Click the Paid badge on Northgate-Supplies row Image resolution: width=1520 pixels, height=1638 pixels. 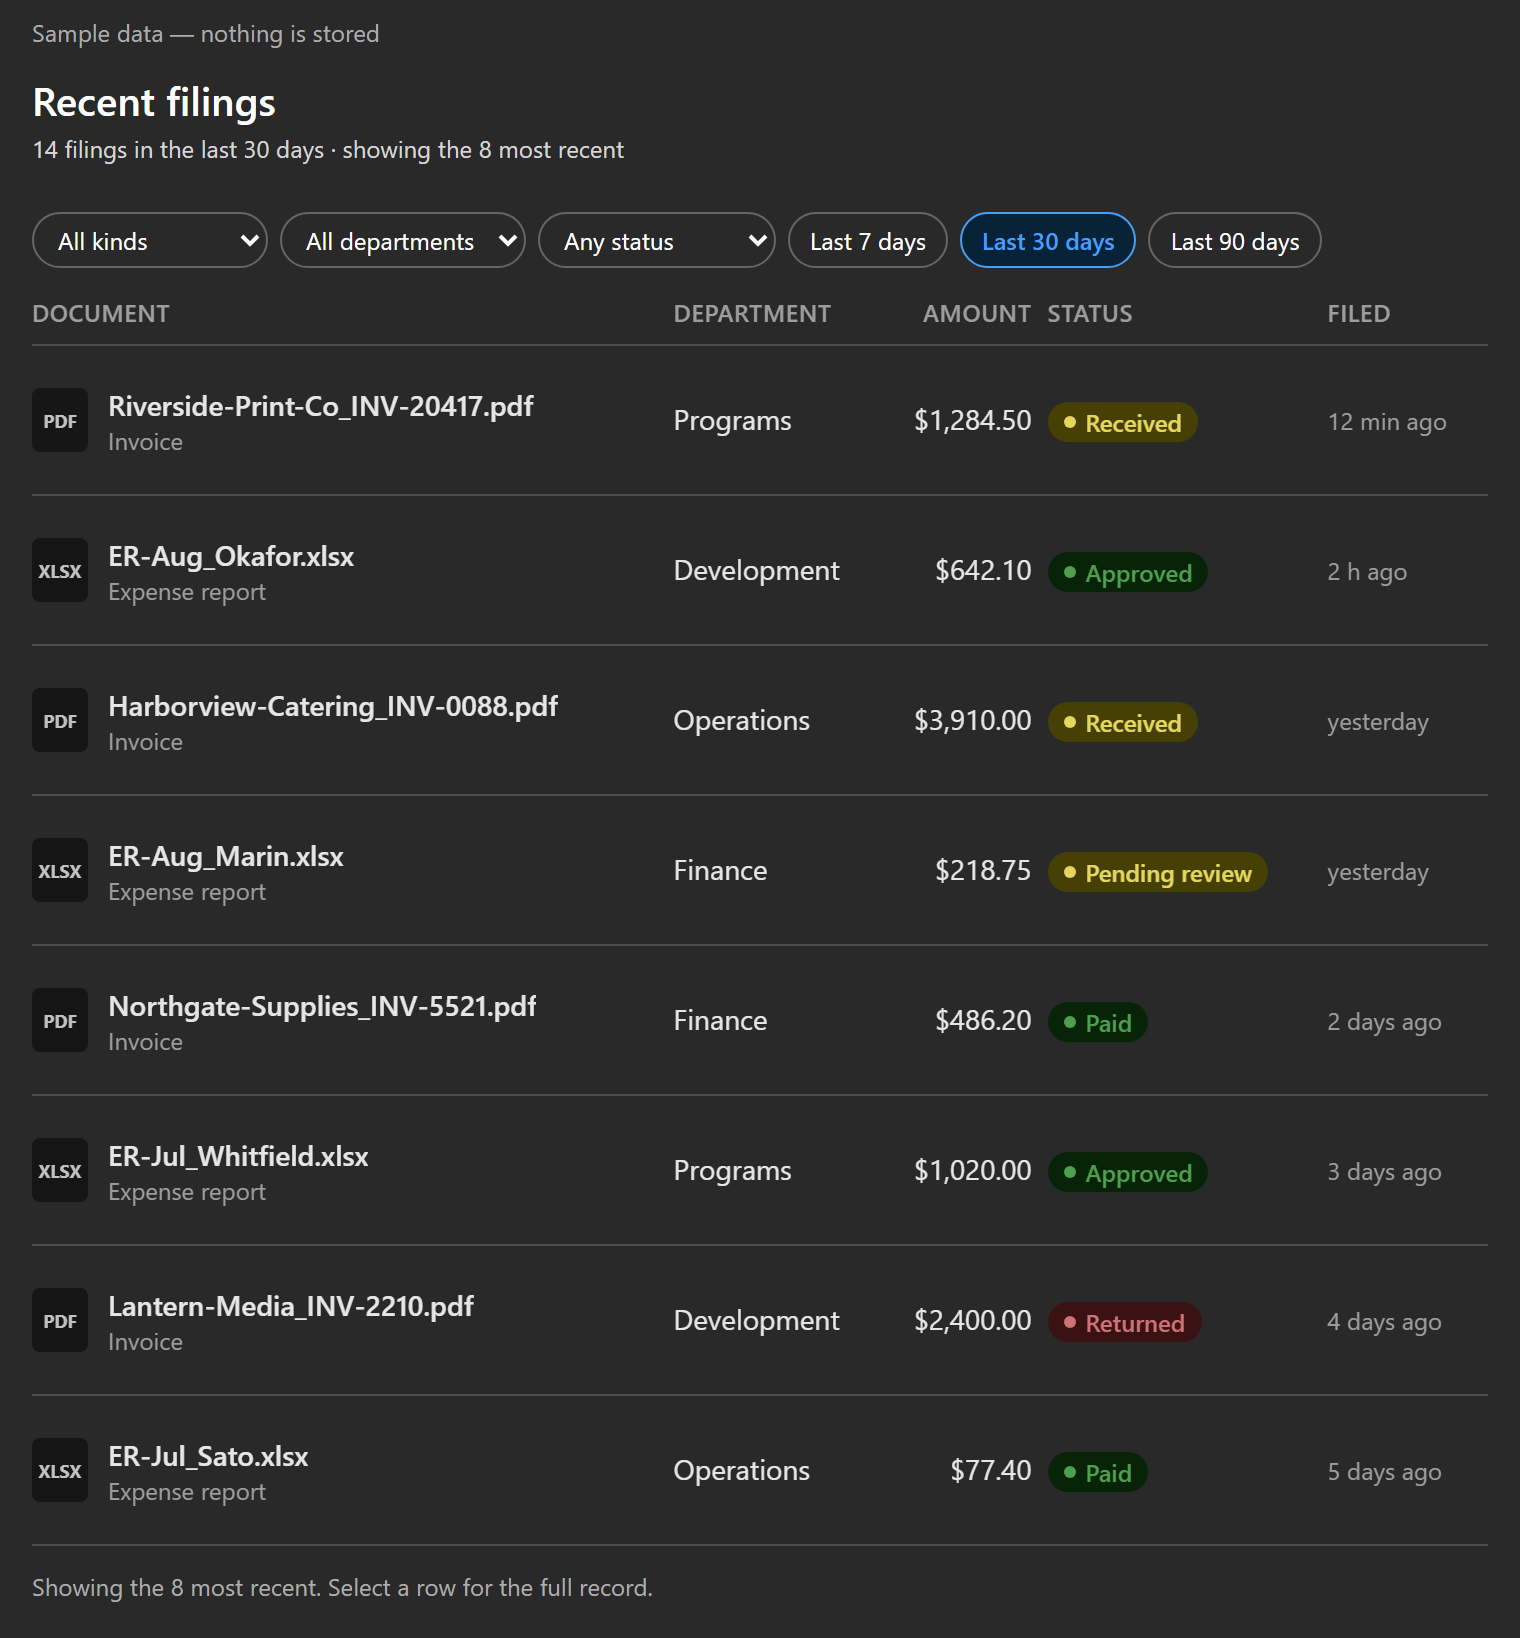point(1097,1023)
